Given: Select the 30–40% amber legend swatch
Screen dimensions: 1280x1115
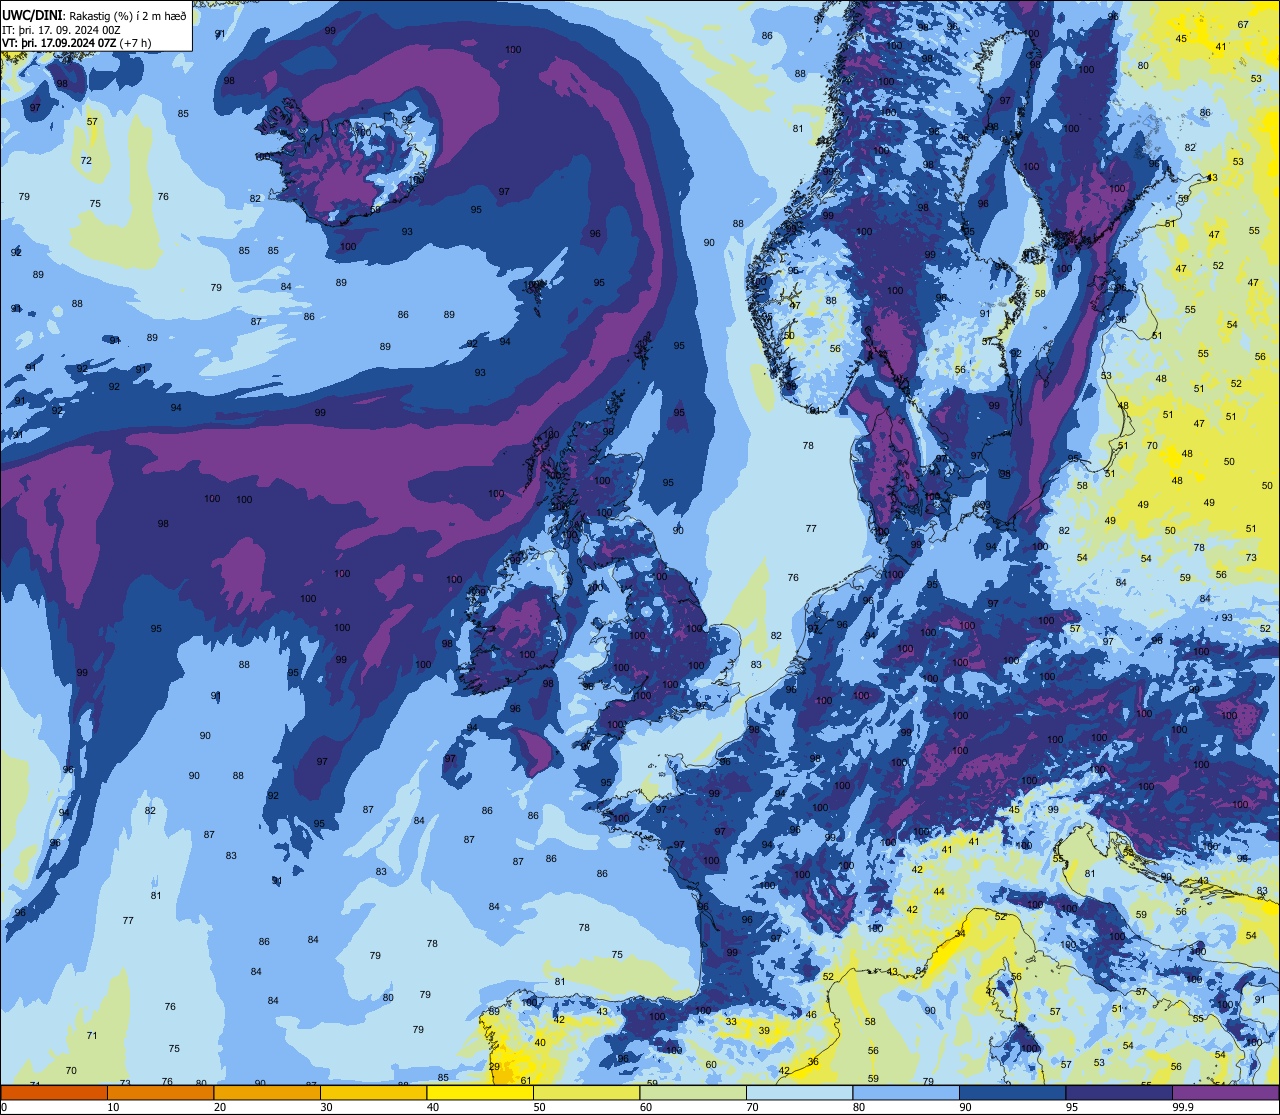Looking at the screenshot, I should pyautogui.click(x=373, y=1093).
